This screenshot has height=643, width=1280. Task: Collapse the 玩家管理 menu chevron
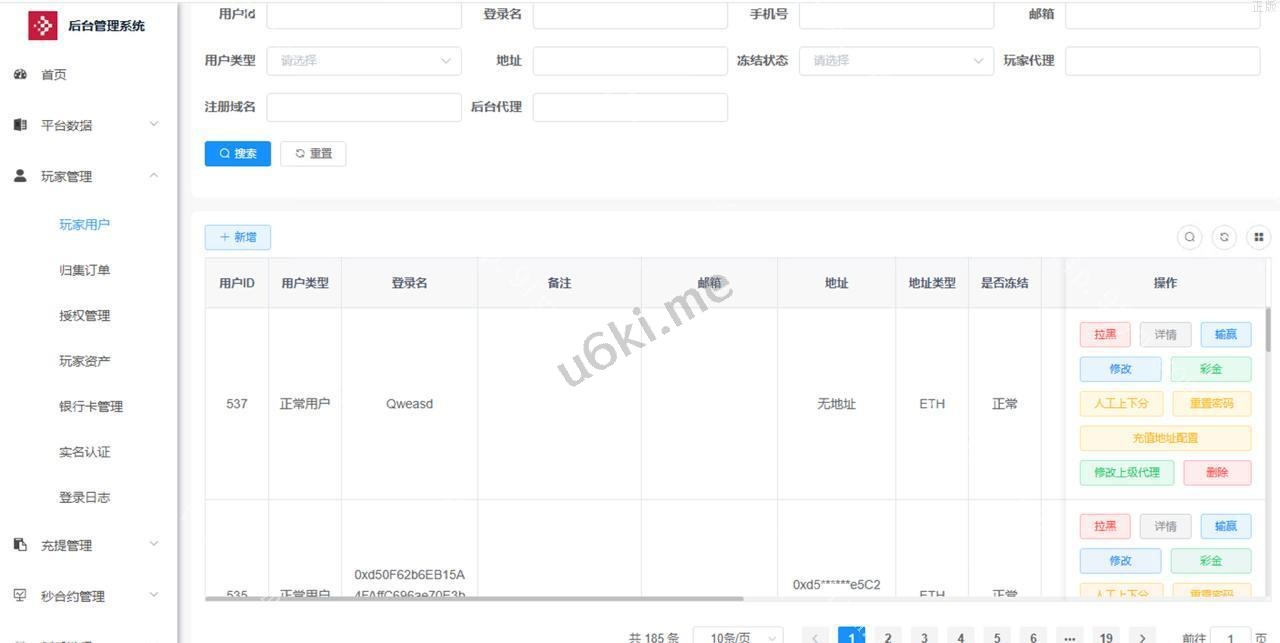(154, 176)
